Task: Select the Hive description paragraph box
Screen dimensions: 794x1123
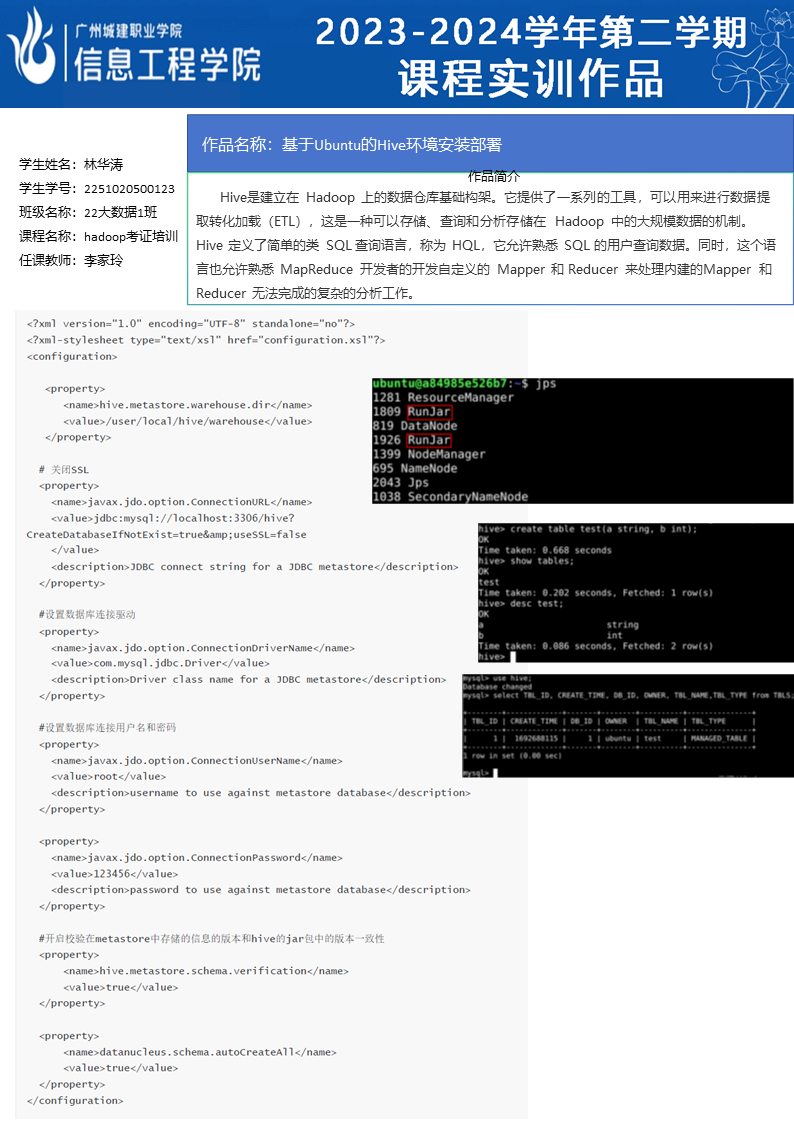Action: [x=490, y=245]
